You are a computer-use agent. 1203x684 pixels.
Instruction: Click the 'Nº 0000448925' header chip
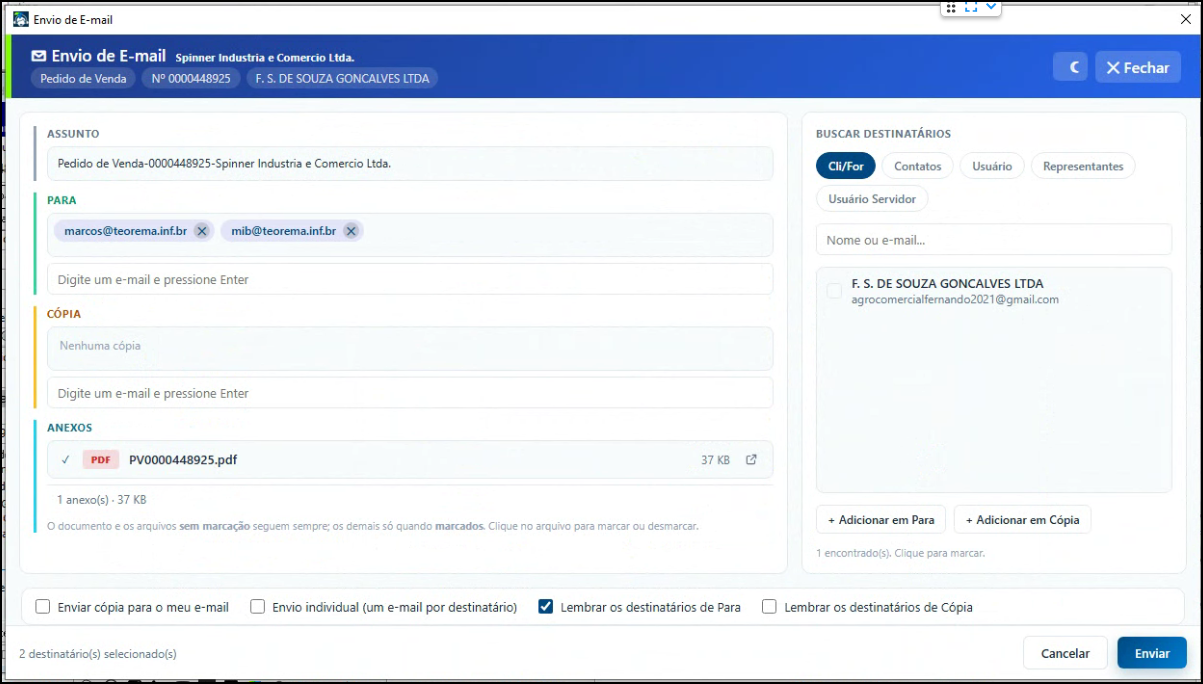(x=191, y=78)
